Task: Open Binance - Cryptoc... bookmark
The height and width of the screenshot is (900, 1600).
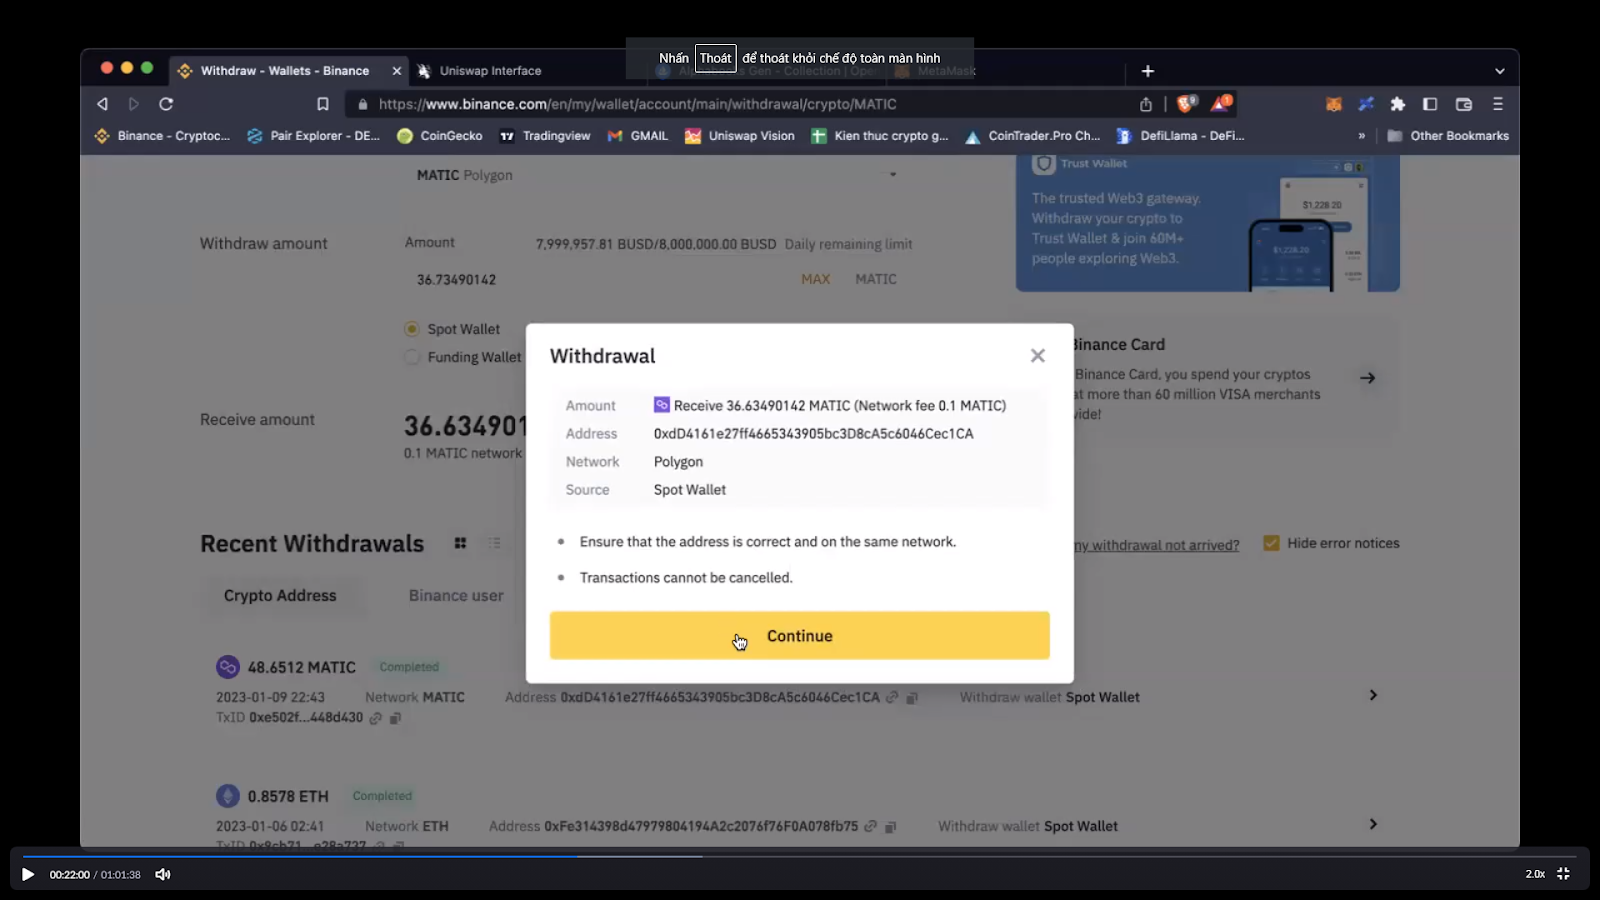Action: pos(162,136)
